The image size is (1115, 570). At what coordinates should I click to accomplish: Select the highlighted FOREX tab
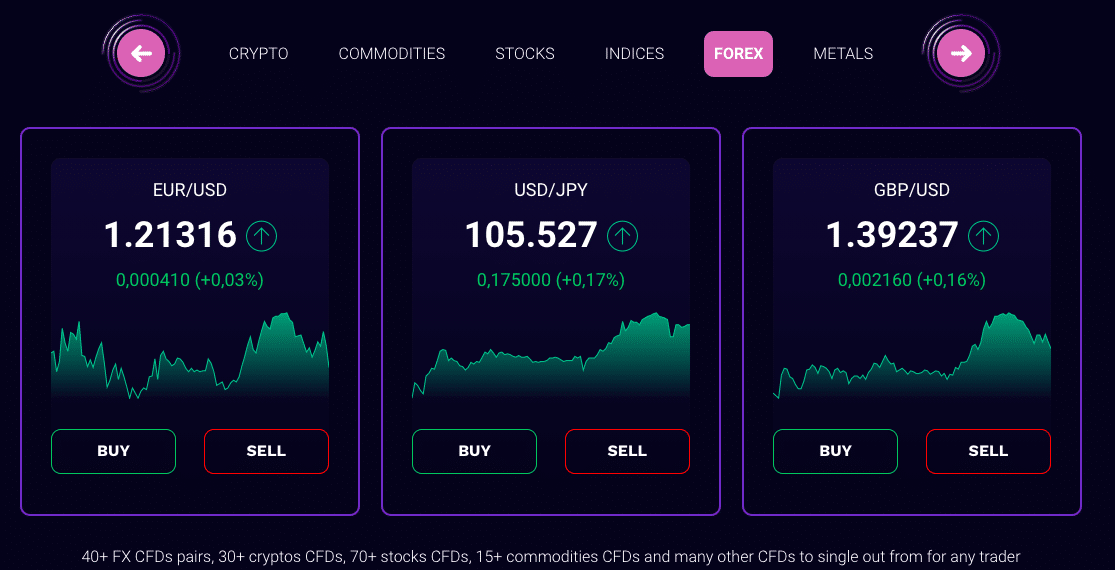[738, 54]
